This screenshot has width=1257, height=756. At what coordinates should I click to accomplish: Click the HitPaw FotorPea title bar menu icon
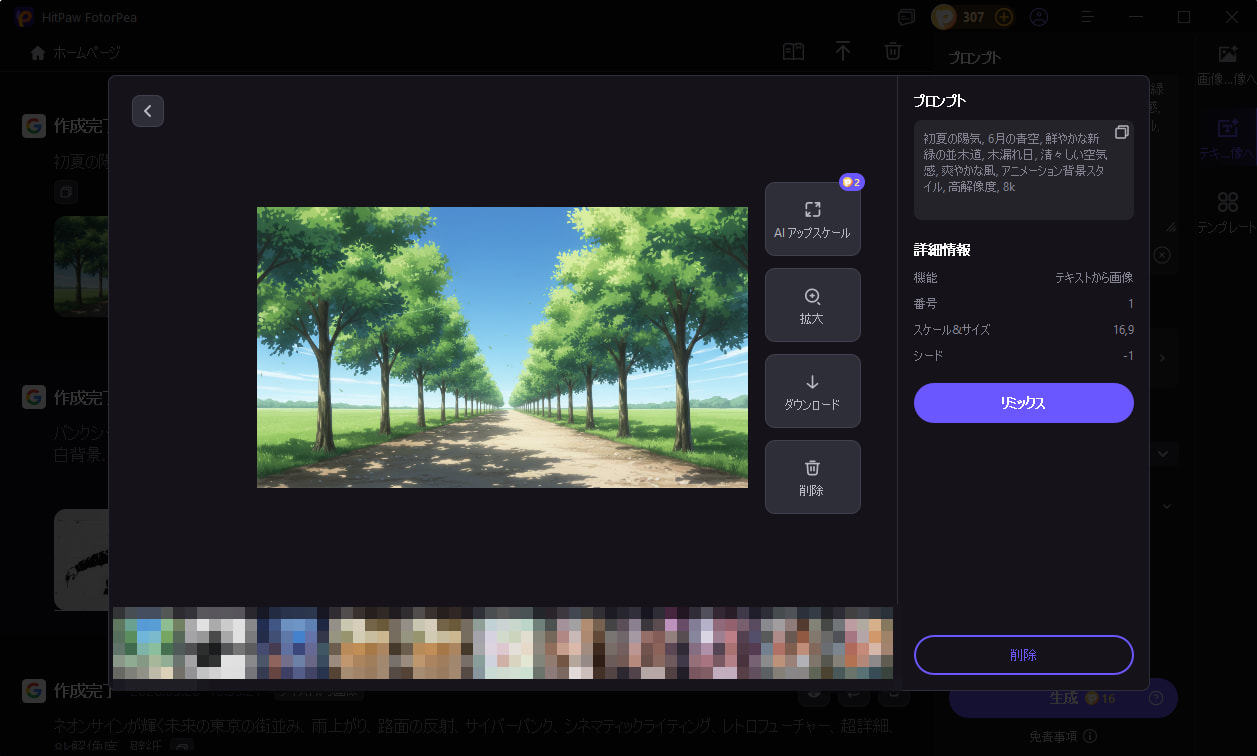pyautogui.click(x=1090, y=17)
